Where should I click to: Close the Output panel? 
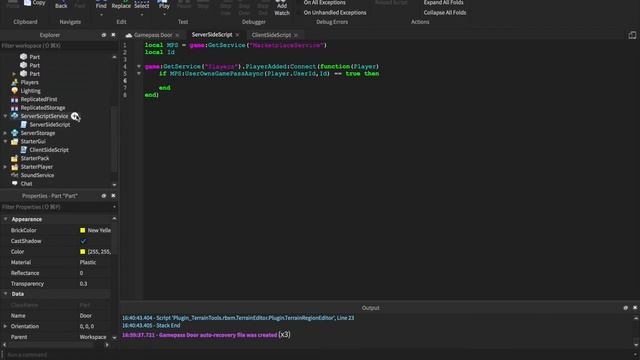(635, 308)
